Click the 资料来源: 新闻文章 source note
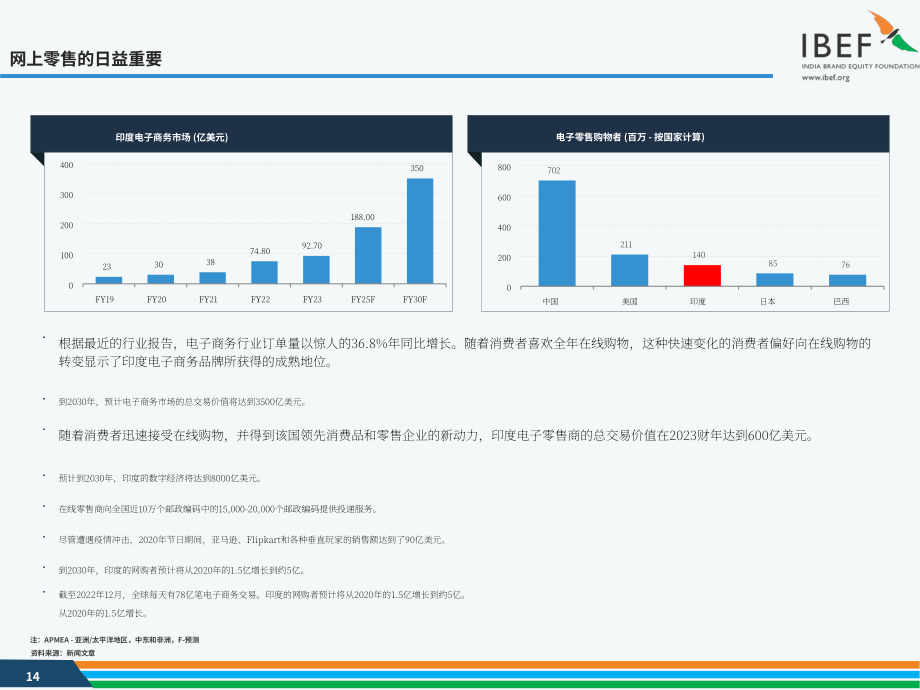 pos(63,653)
